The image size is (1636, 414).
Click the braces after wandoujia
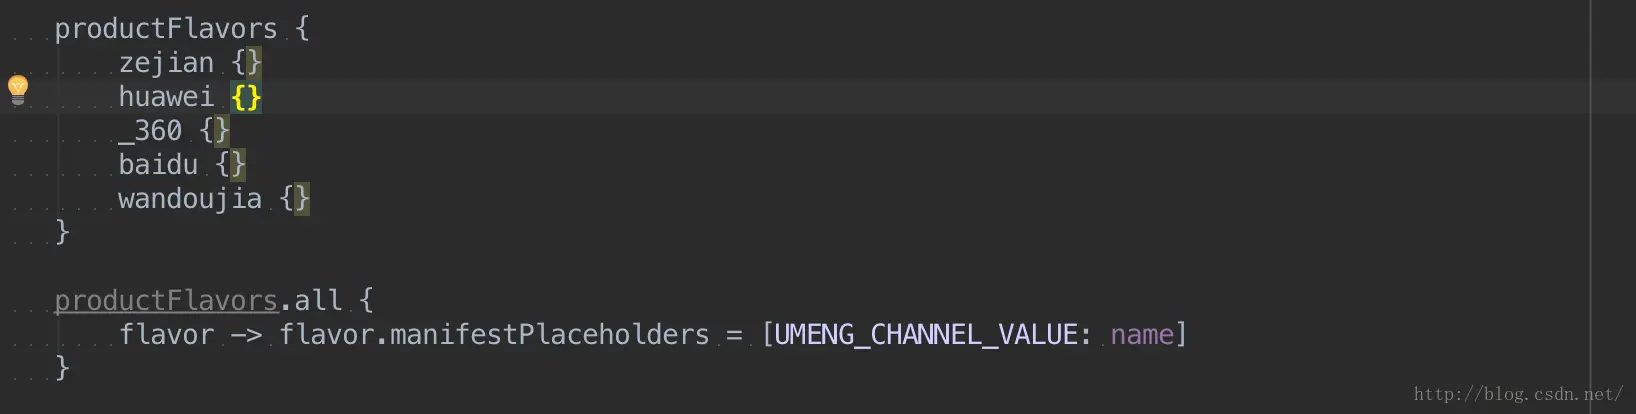tap(294, 198)
